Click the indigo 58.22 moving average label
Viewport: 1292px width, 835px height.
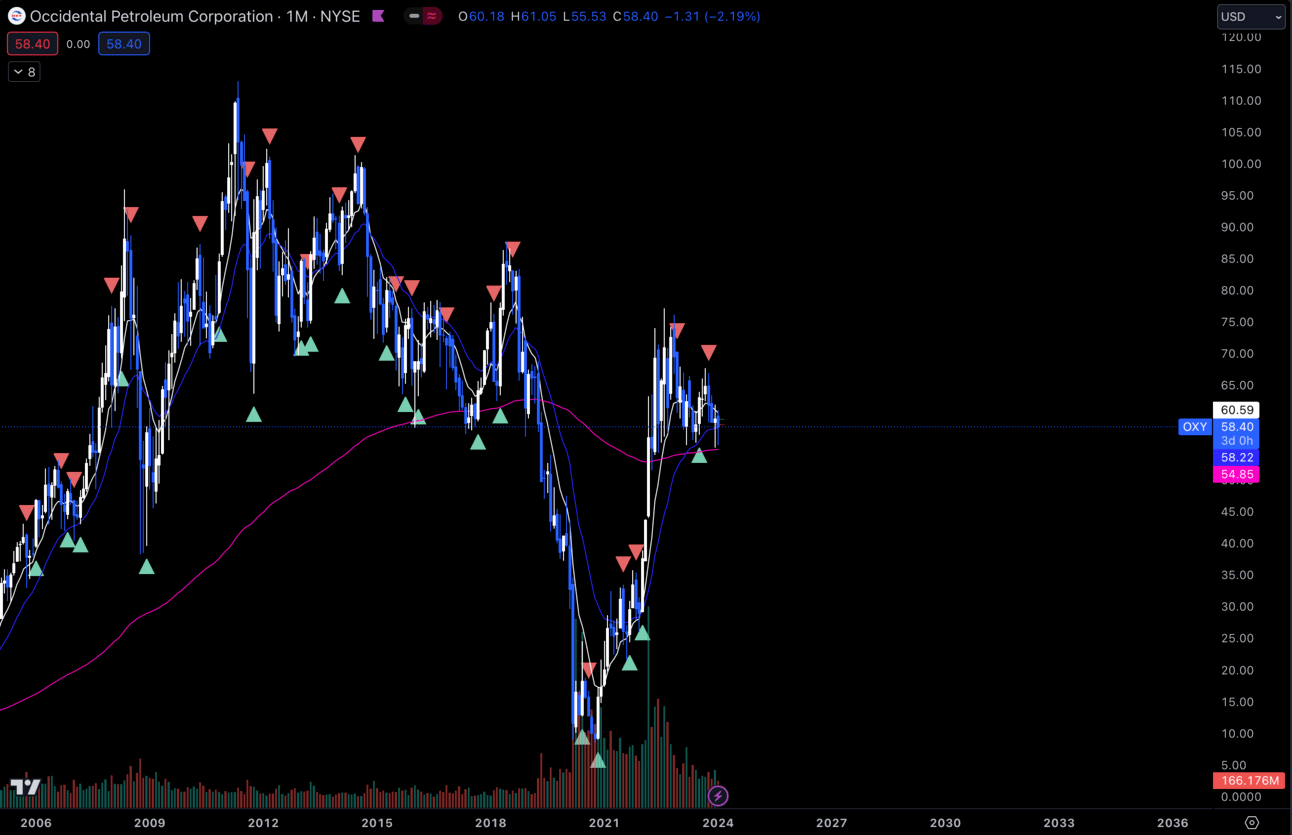click(x=1237, y=457)
